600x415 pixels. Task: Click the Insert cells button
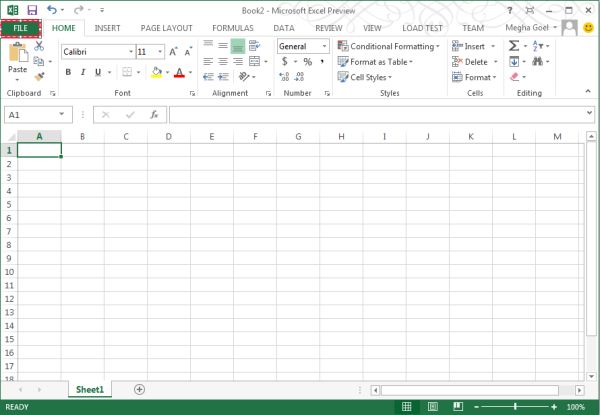pyautogui.click(x=468, y=46)
